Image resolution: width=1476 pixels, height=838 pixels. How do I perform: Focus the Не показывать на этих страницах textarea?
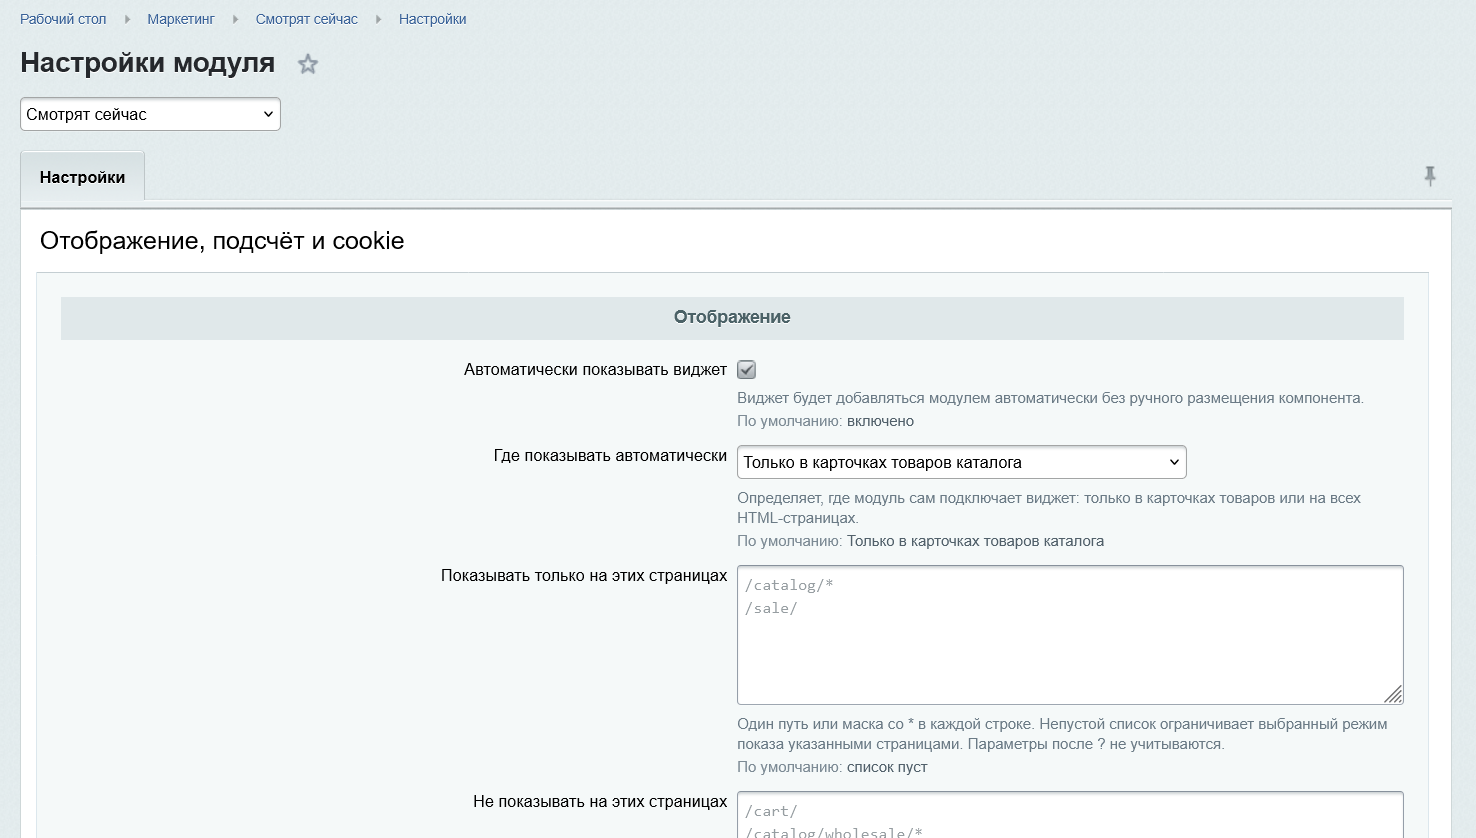[x=1070, y=815]
